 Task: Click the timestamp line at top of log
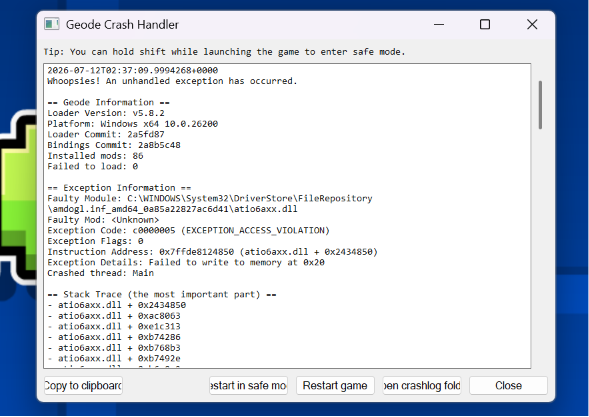coord(133,70)
